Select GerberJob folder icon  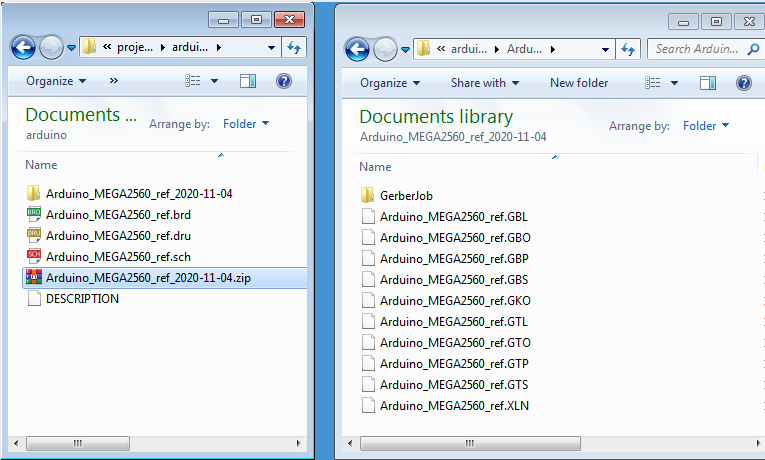coord(367,195)
